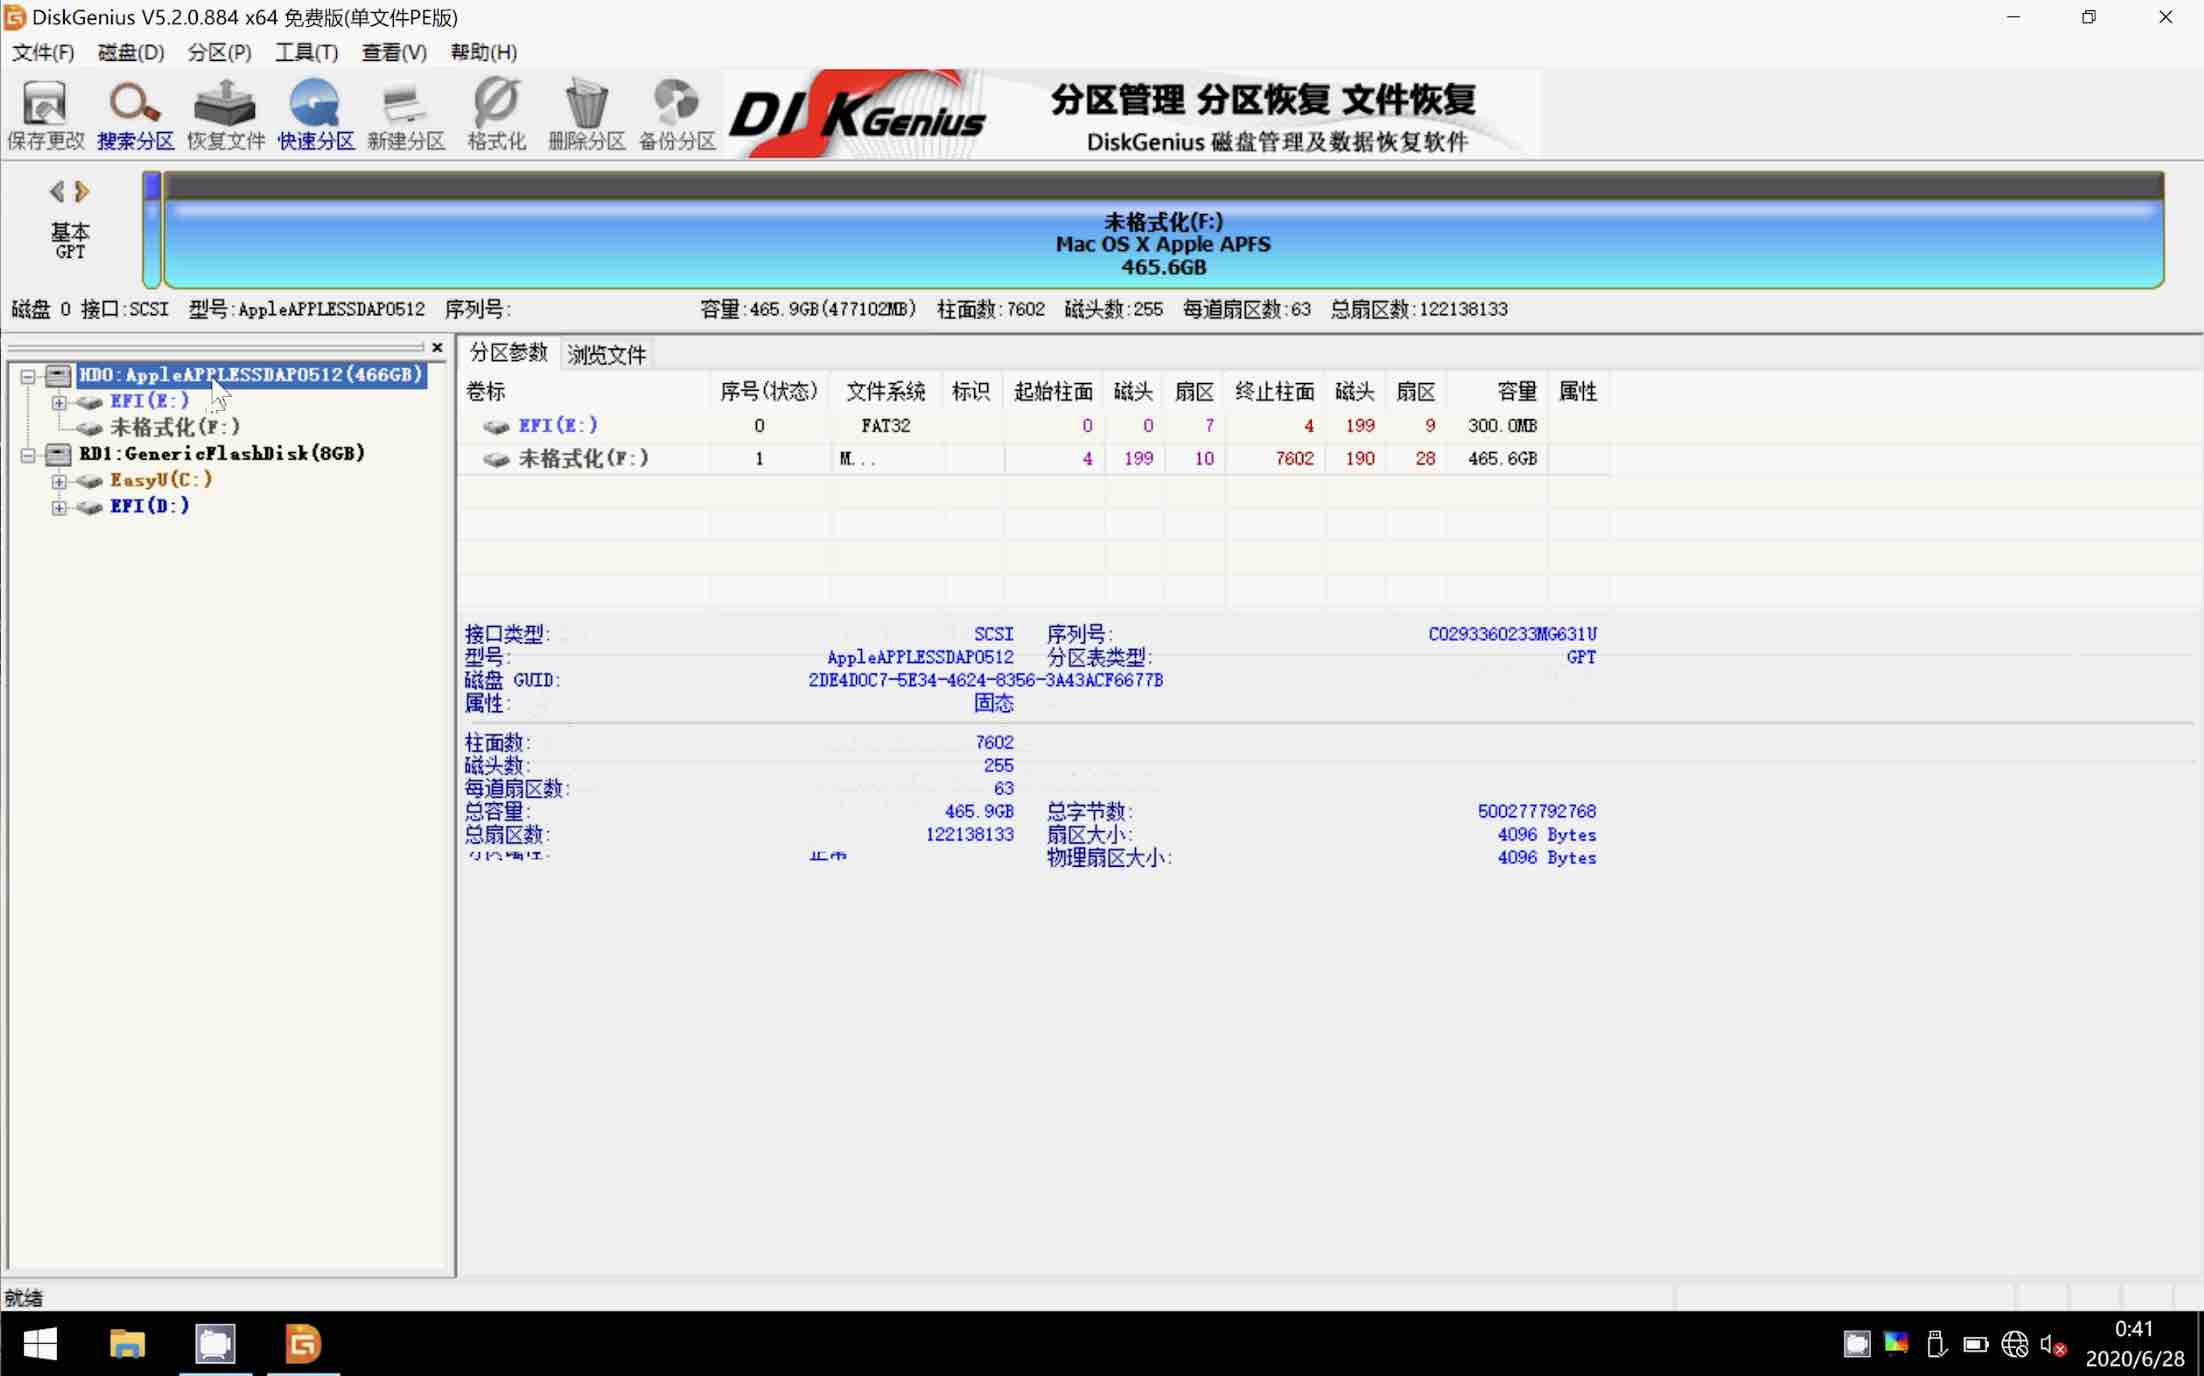Expand the EFI(E:) node under HD0

click(59, 402)
